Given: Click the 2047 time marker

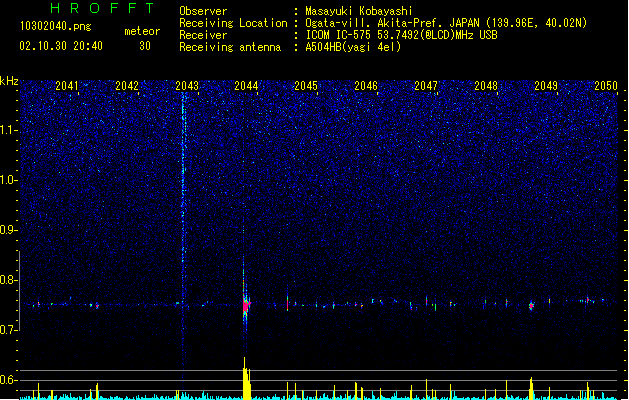Looking at the screenshot, I should tap(426, 86).
